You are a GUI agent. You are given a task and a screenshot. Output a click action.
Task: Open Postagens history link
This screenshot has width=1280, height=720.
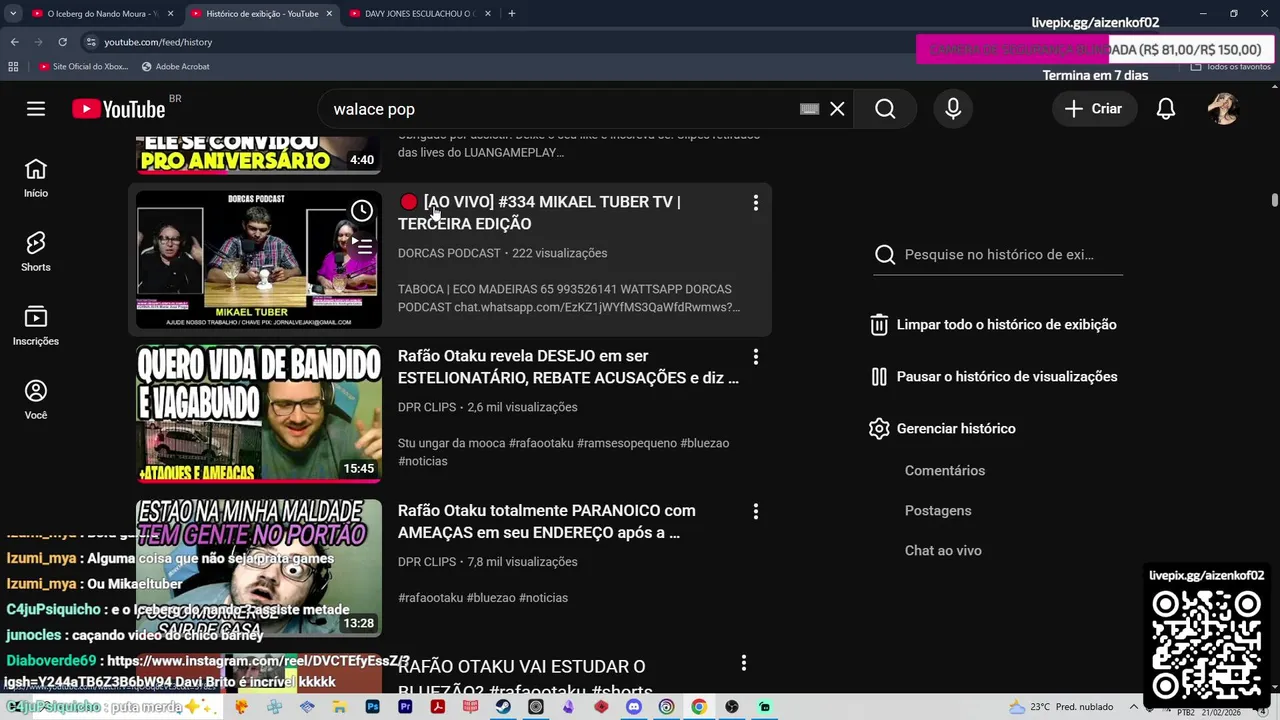pos(938,511)
